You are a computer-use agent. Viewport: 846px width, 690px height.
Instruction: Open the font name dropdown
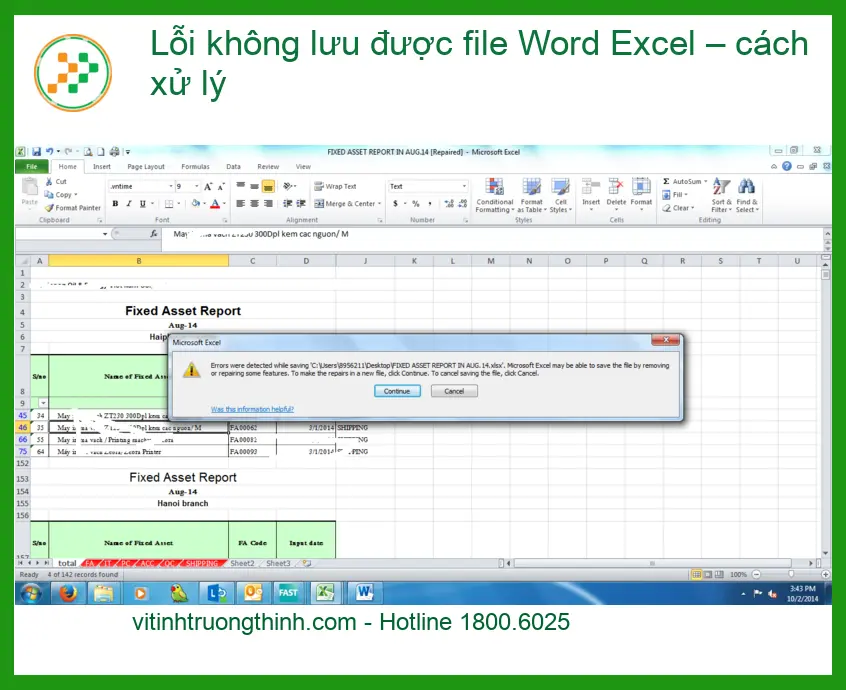coord(171,186)
